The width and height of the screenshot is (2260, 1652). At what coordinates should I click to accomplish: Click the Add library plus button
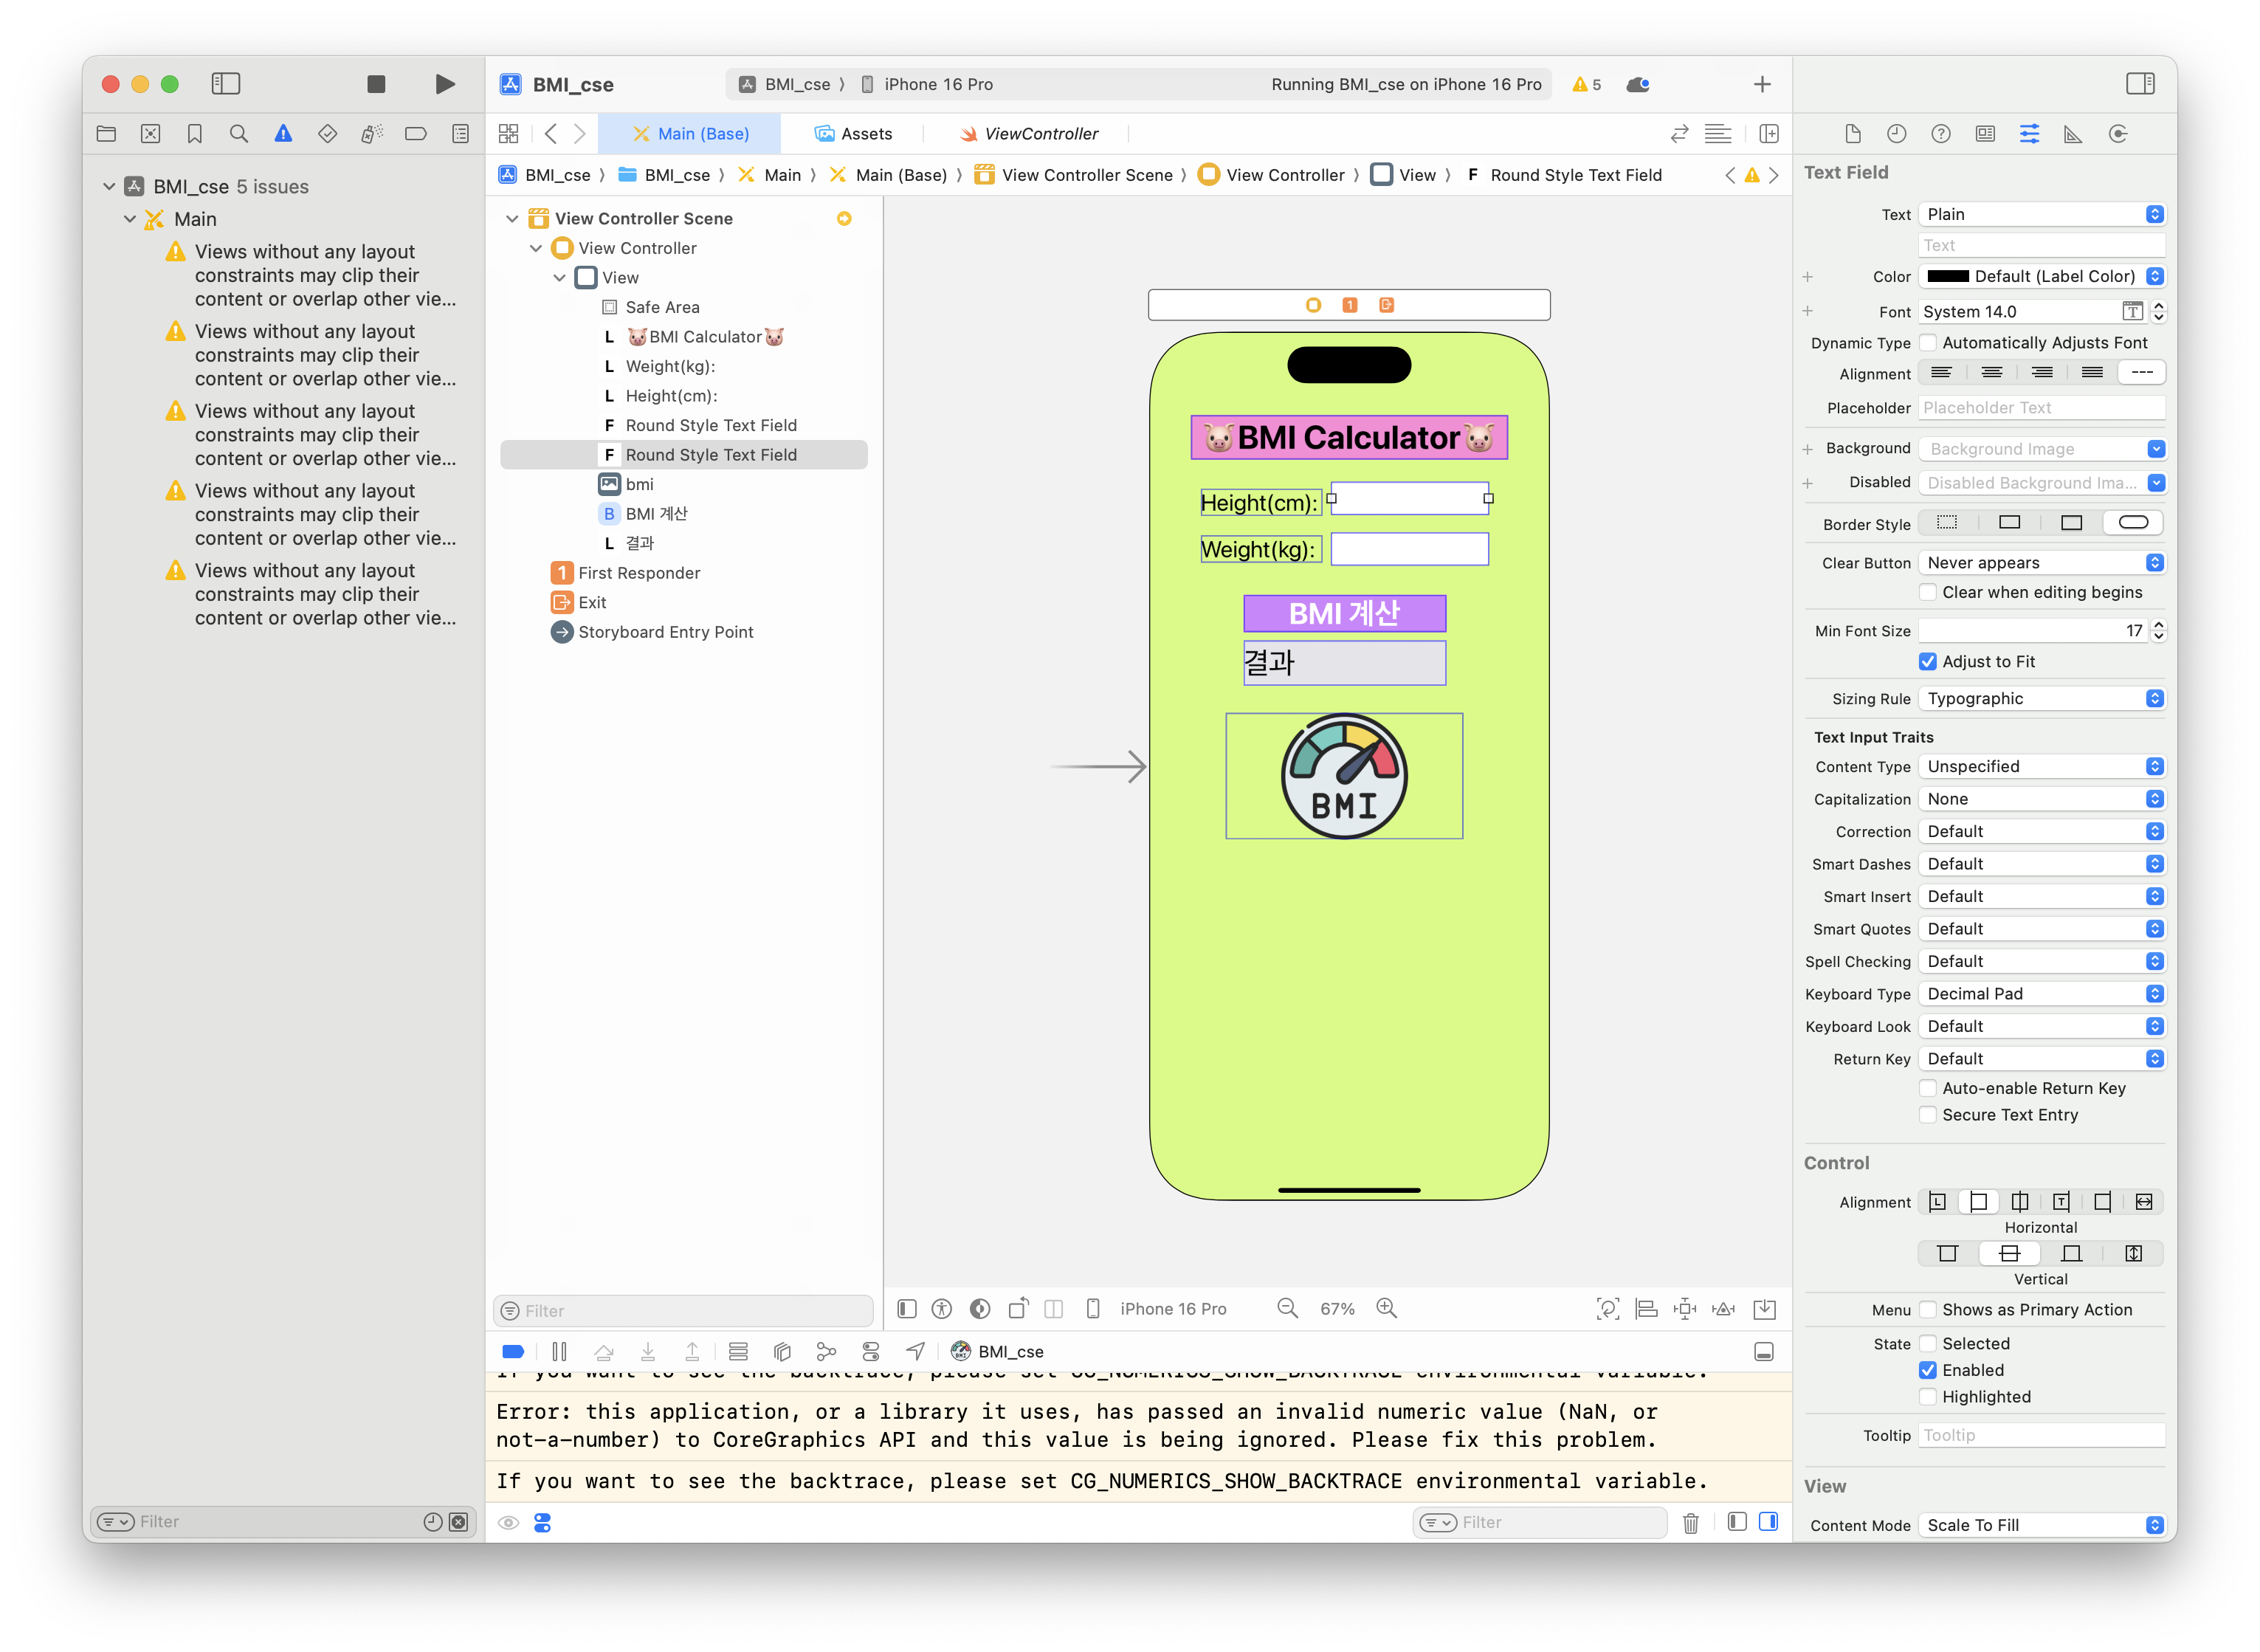click(x=1762, y=84)
